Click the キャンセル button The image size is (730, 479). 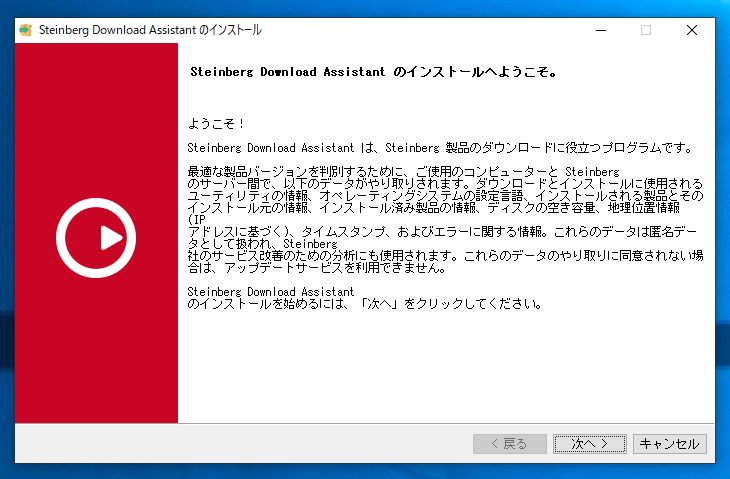tap(669, 444)
